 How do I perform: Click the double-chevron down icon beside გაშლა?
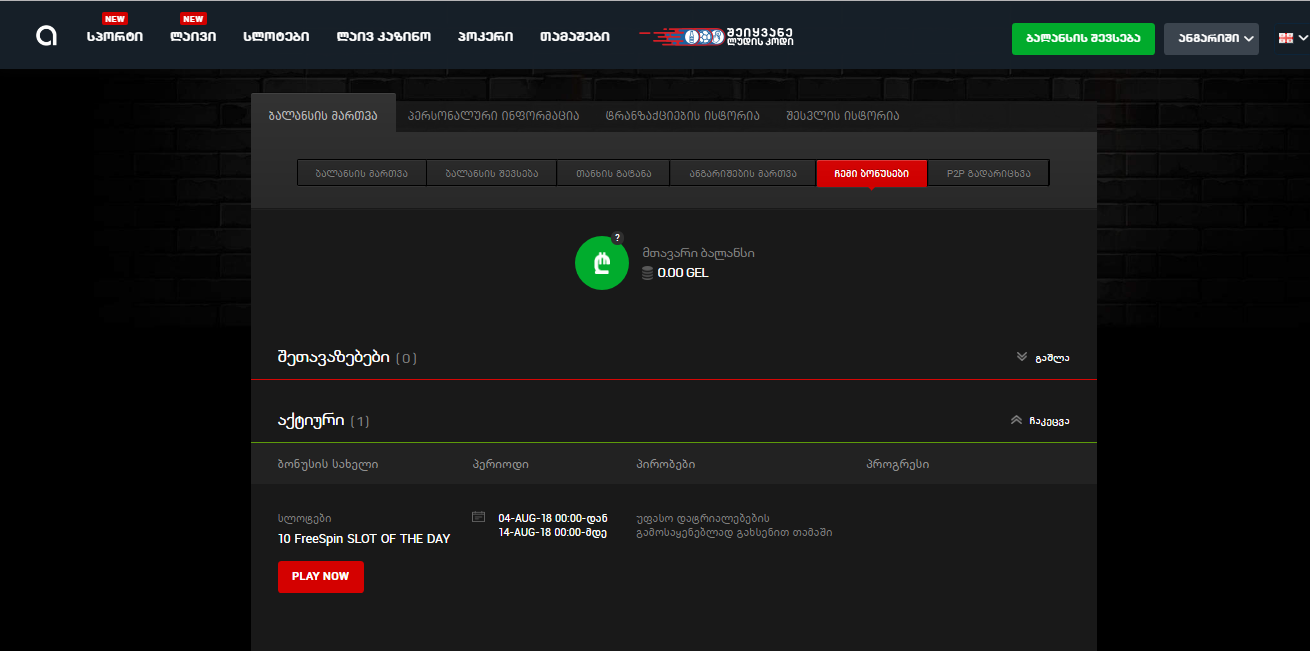[1021, 357]
